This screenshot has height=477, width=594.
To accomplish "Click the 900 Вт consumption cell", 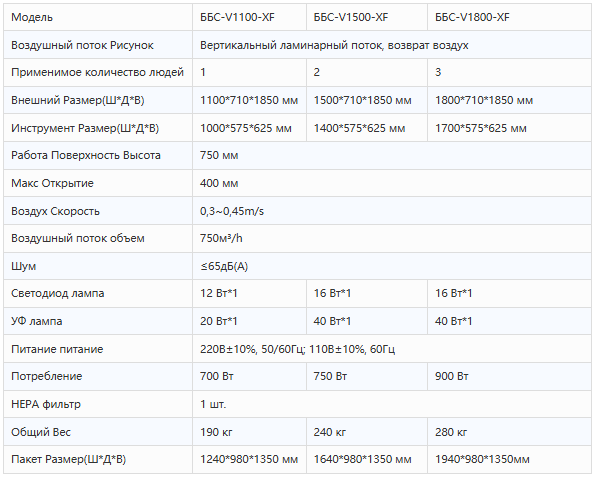I will [x=509, y=376].
